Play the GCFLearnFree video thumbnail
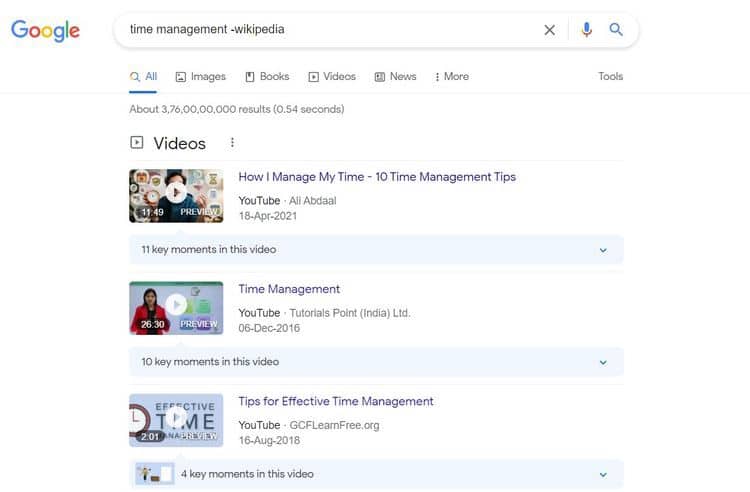The height and width of the screenshot is (492, 750). pyautogui.click(x=176, y=418)
